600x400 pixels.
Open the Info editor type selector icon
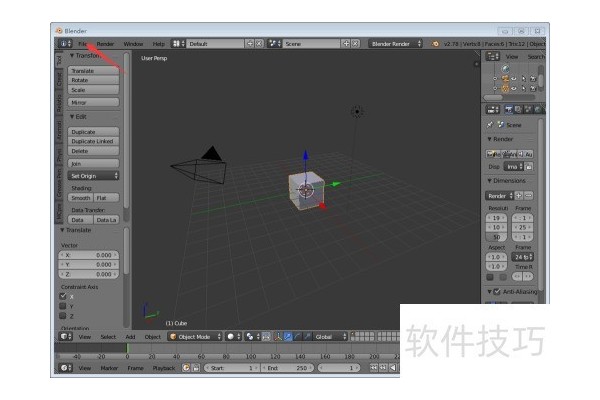[x=65, y=44]
